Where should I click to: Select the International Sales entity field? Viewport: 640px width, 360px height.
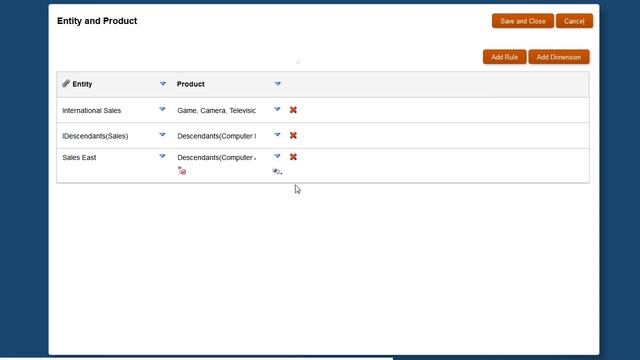[91, 111]
